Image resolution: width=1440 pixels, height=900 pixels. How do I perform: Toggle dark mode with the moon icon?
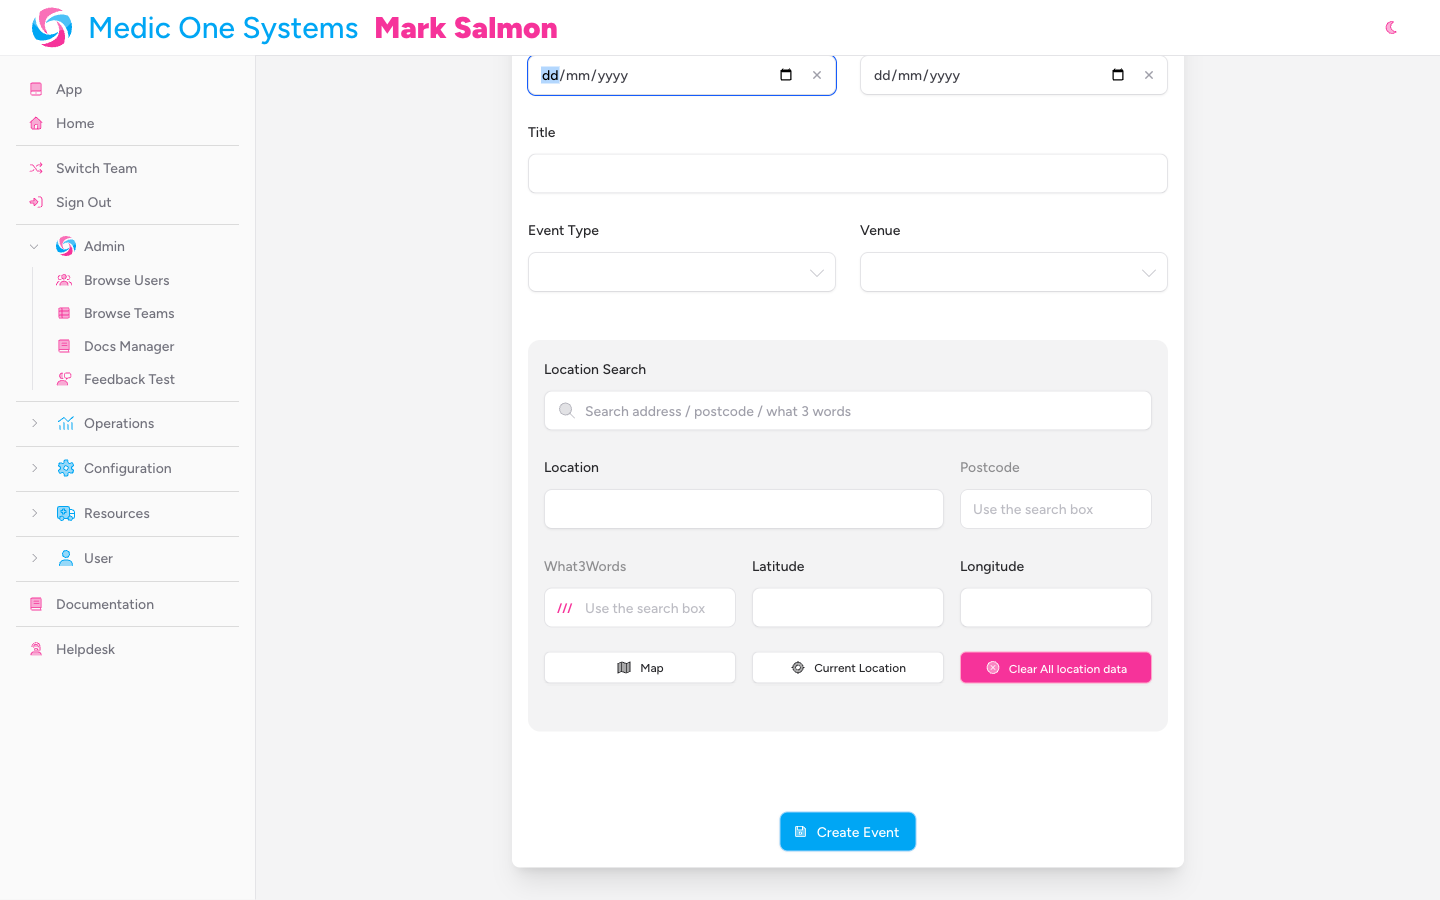[x=1391, y=28]
